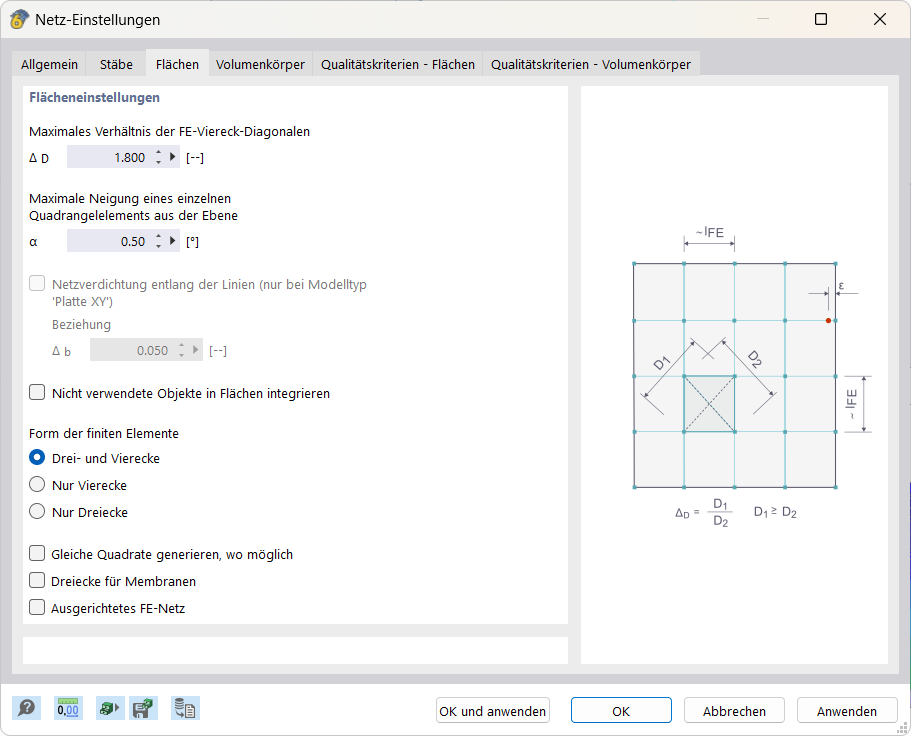The height and width of the screenshot is (736, 911).
Task: Open the options arrow beside the α field
Action: coord(171,240)
